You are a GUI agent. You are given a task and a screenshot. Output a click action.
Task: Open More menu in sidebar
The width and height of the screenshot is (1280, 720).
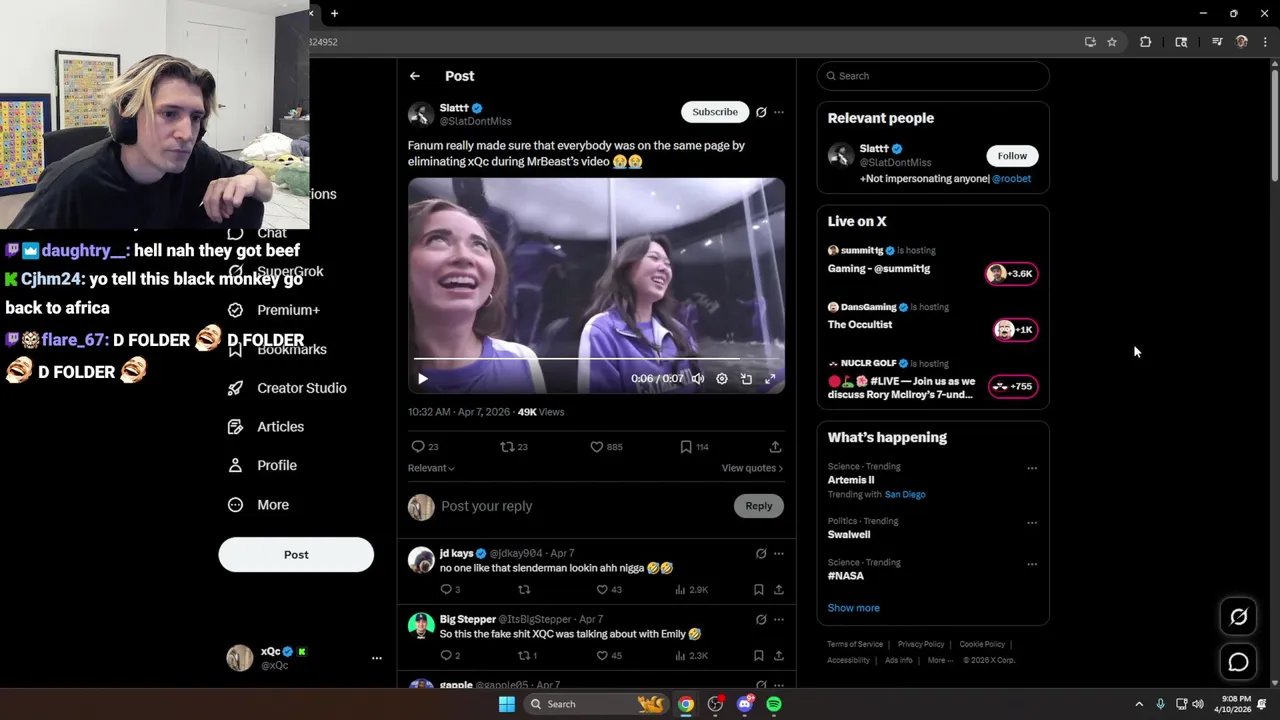259,505
